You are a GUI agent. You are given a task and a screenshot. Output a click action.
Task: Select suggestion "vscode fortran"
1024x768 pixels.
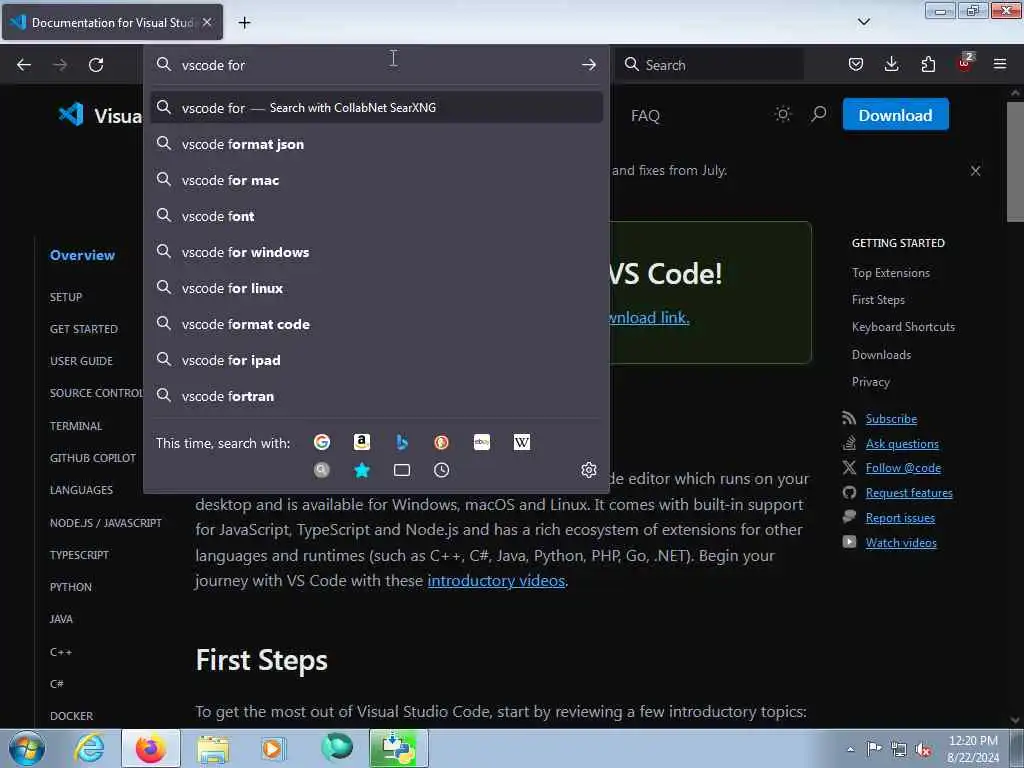point(377,396)
